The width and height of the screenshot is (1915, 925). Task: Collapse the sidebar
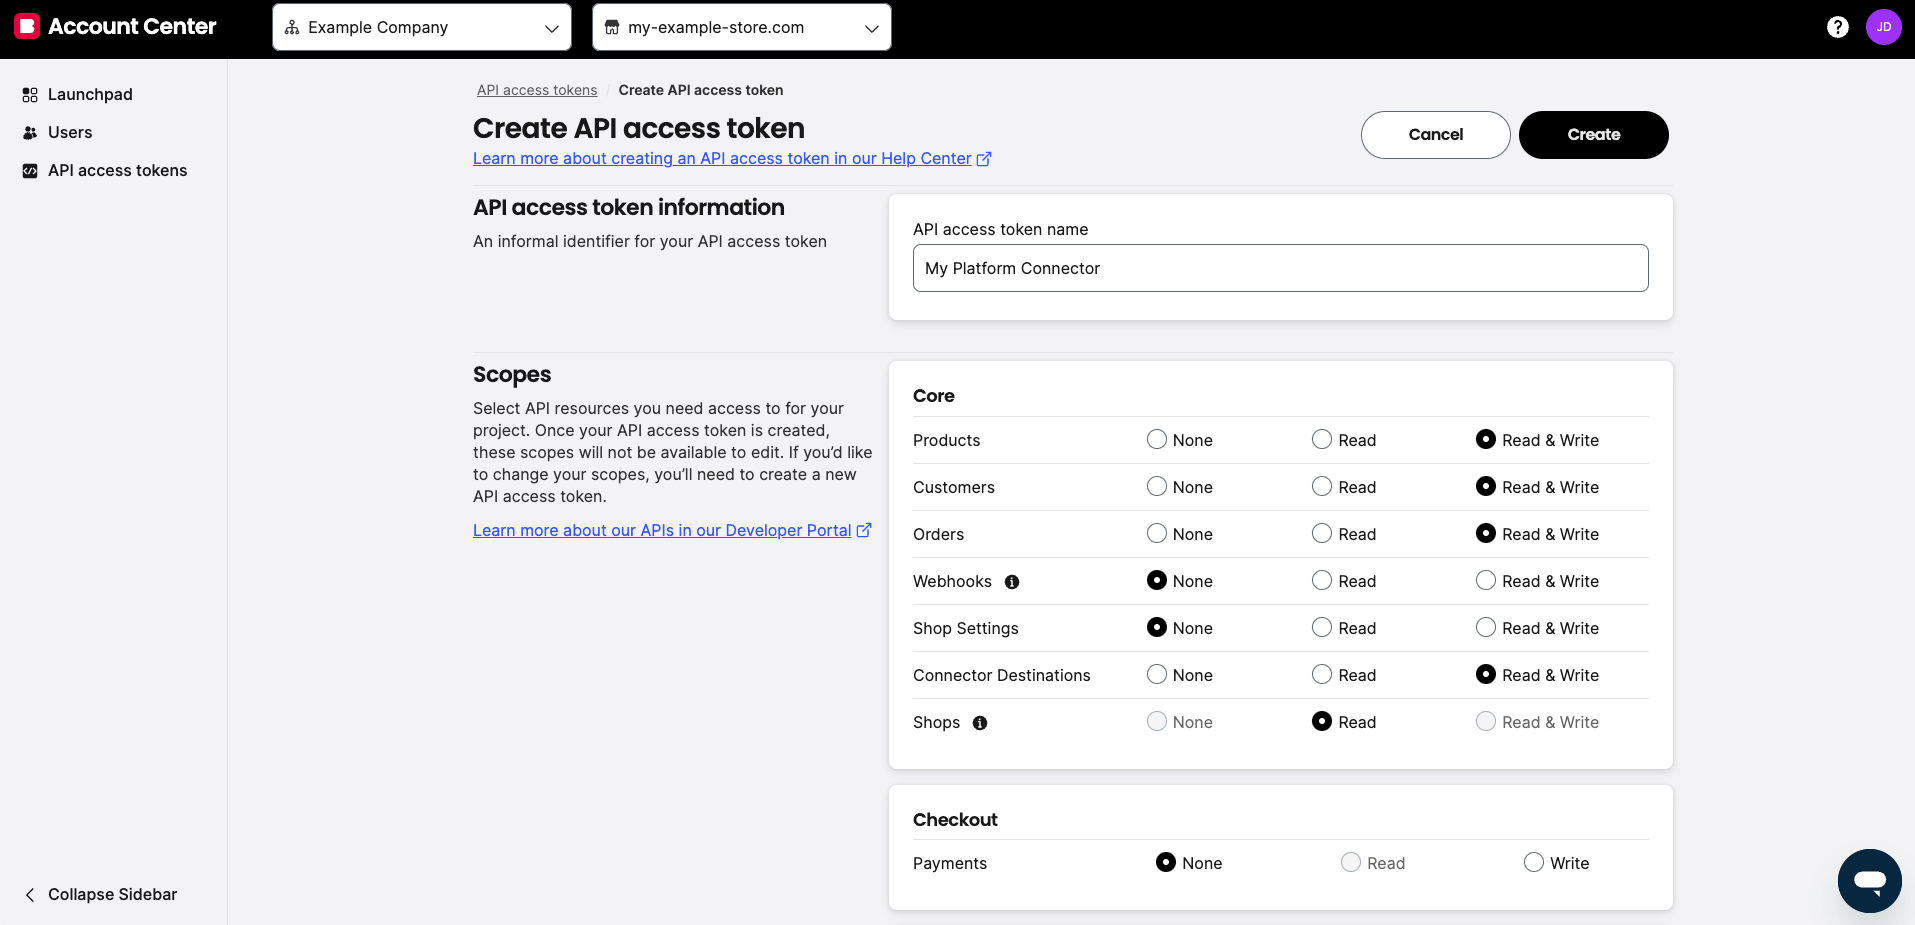[99, 894]
